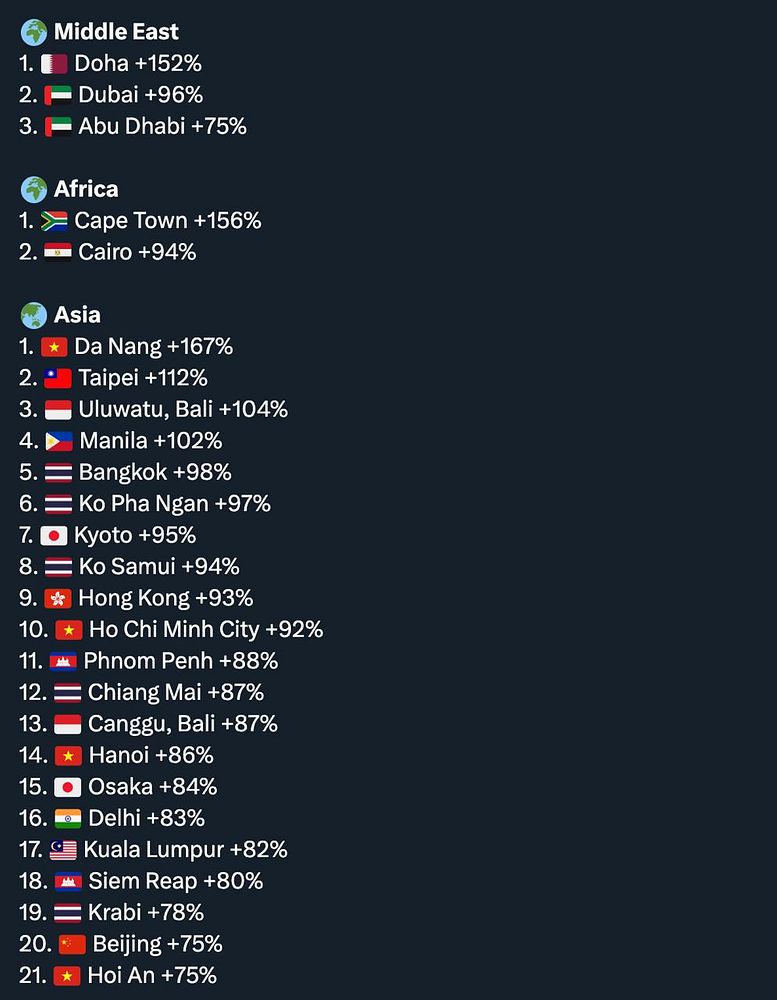
Task: Select the Da Nang +167% text
Action: point(153,347)
